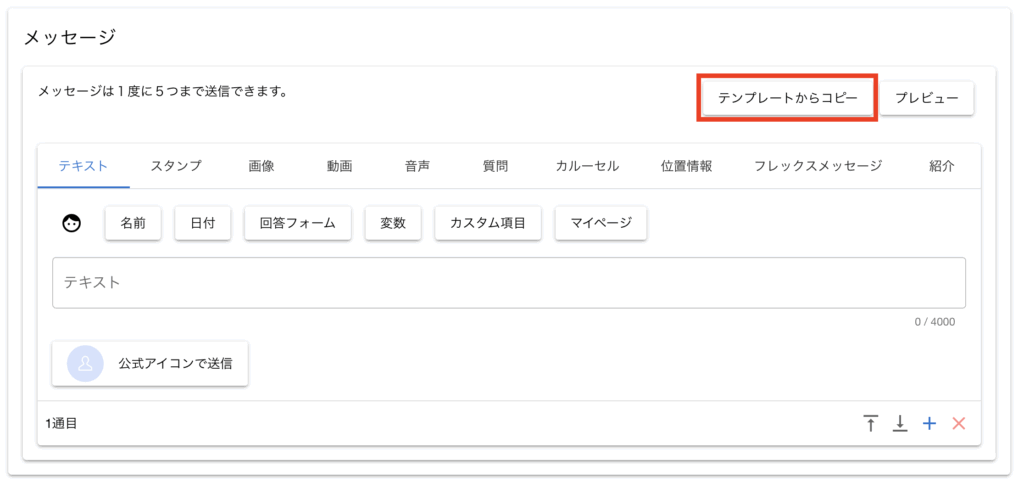
Task: Move the message to the top
Action: [x=871, y=424]
